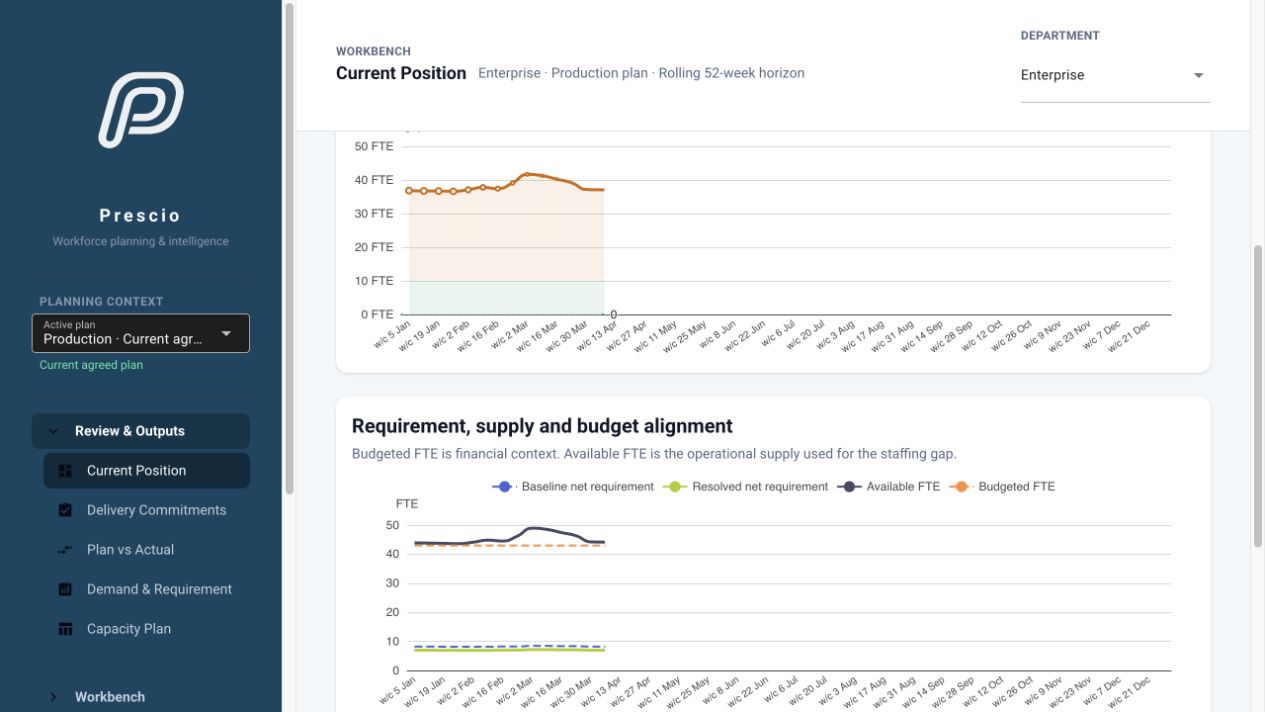This screenshot has height=712, width=1265.
Task: Click the 'Current Position' page title
Action: coord(401,73)
